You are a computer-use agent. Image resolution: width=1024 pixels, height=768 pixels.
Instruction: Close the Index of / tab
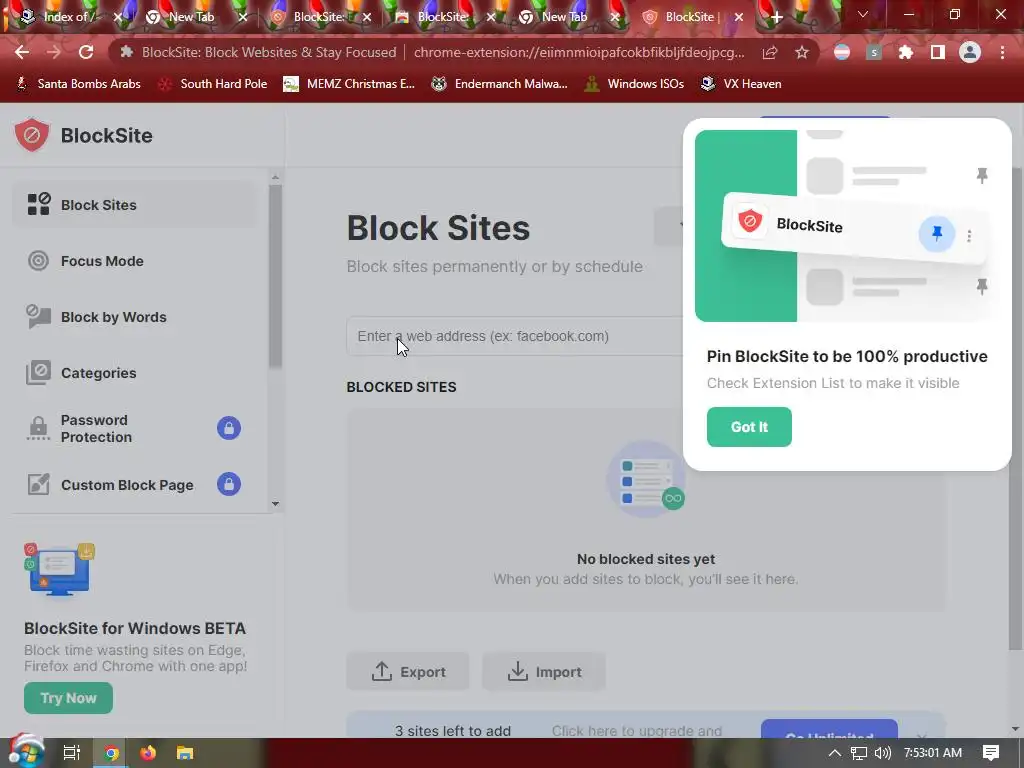point(118,17)
